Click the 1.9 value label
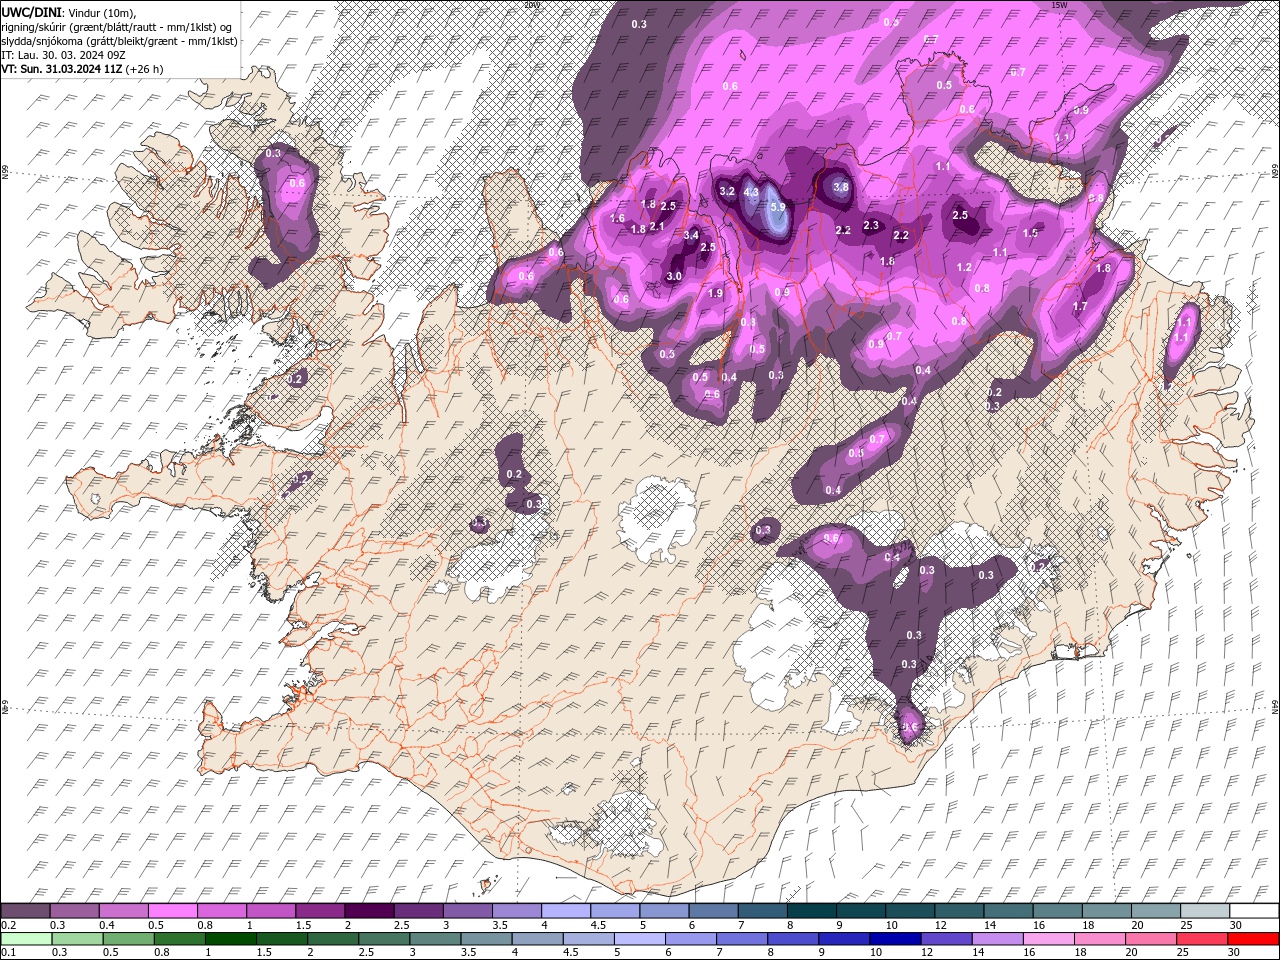 coord(715,294)
